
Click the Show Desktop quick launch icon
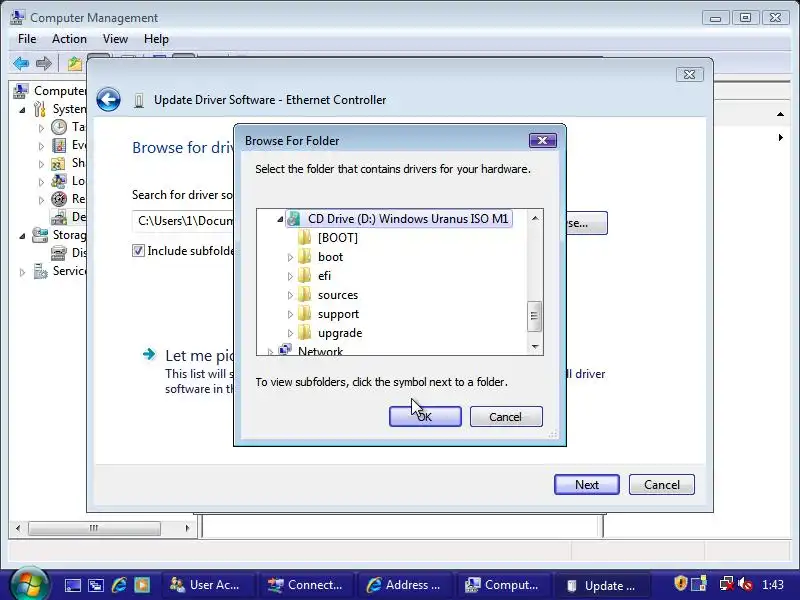(72, 585)
